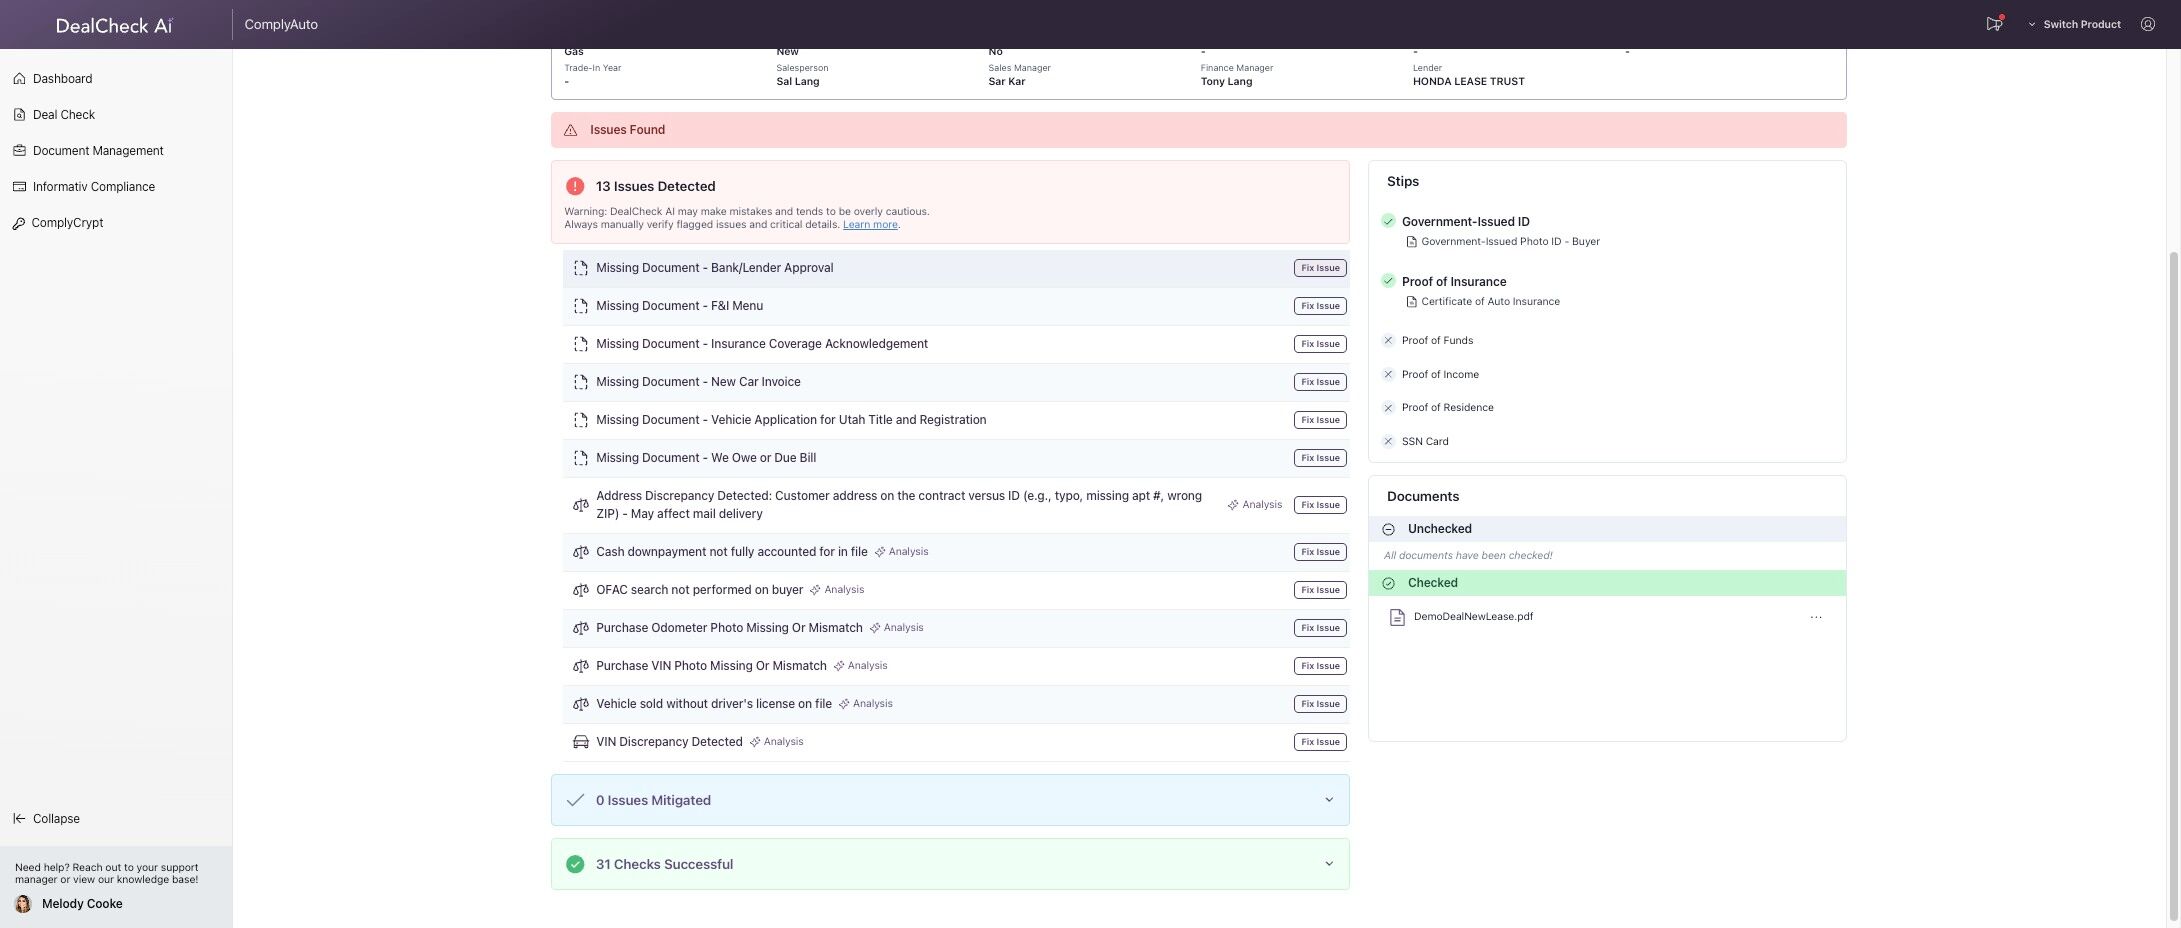The image size is (2181, 928).
Task: Fix Issue for Vehicle sold without driver's license
Action: click(1320, 704)
